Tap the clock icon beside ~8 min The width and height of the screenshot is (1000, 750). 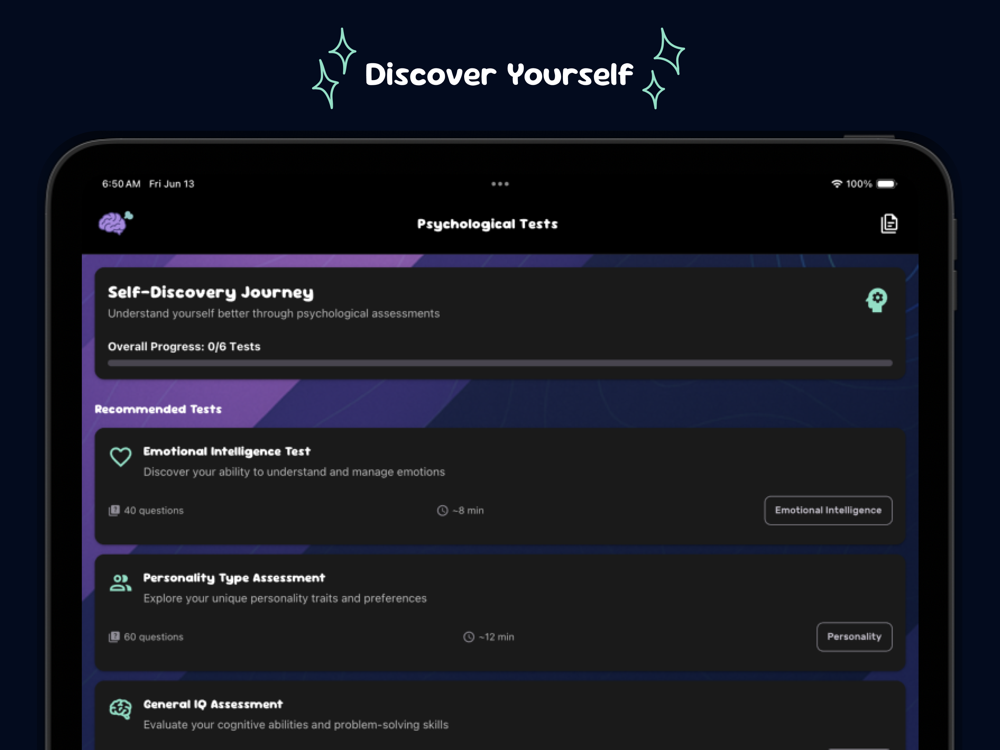click(442, 510)
